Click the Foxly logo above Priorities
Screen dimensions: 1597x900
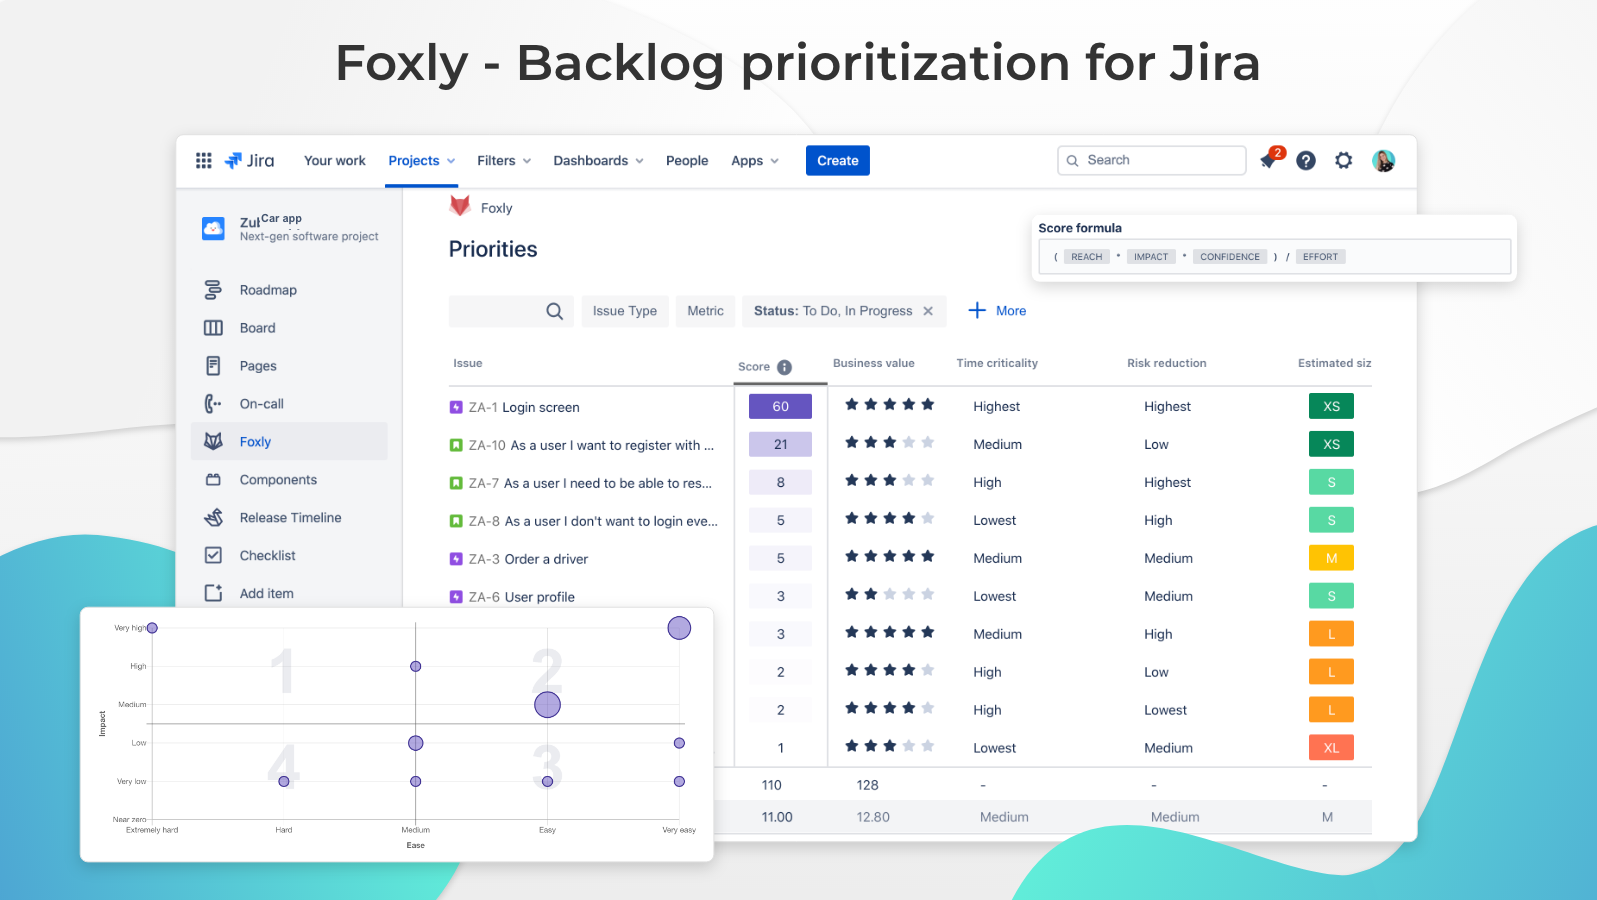(x=460, y=206)
